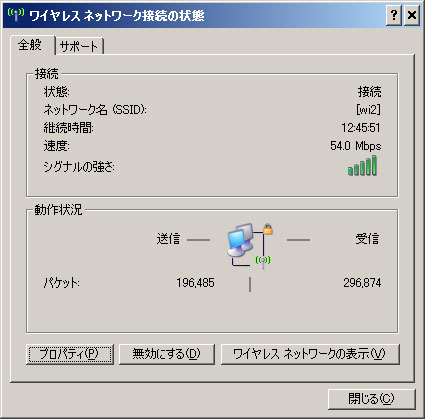Click the 閉じる(C) button

click(x=371, y=399)
